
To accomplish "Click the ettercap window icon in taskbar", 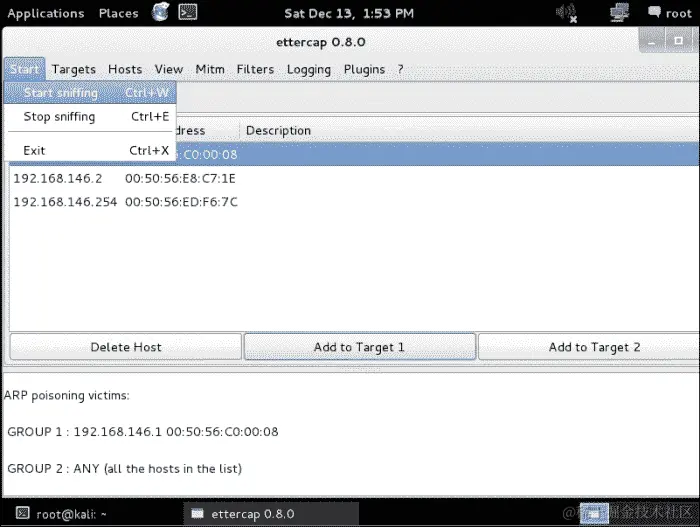I will point(197,514).
